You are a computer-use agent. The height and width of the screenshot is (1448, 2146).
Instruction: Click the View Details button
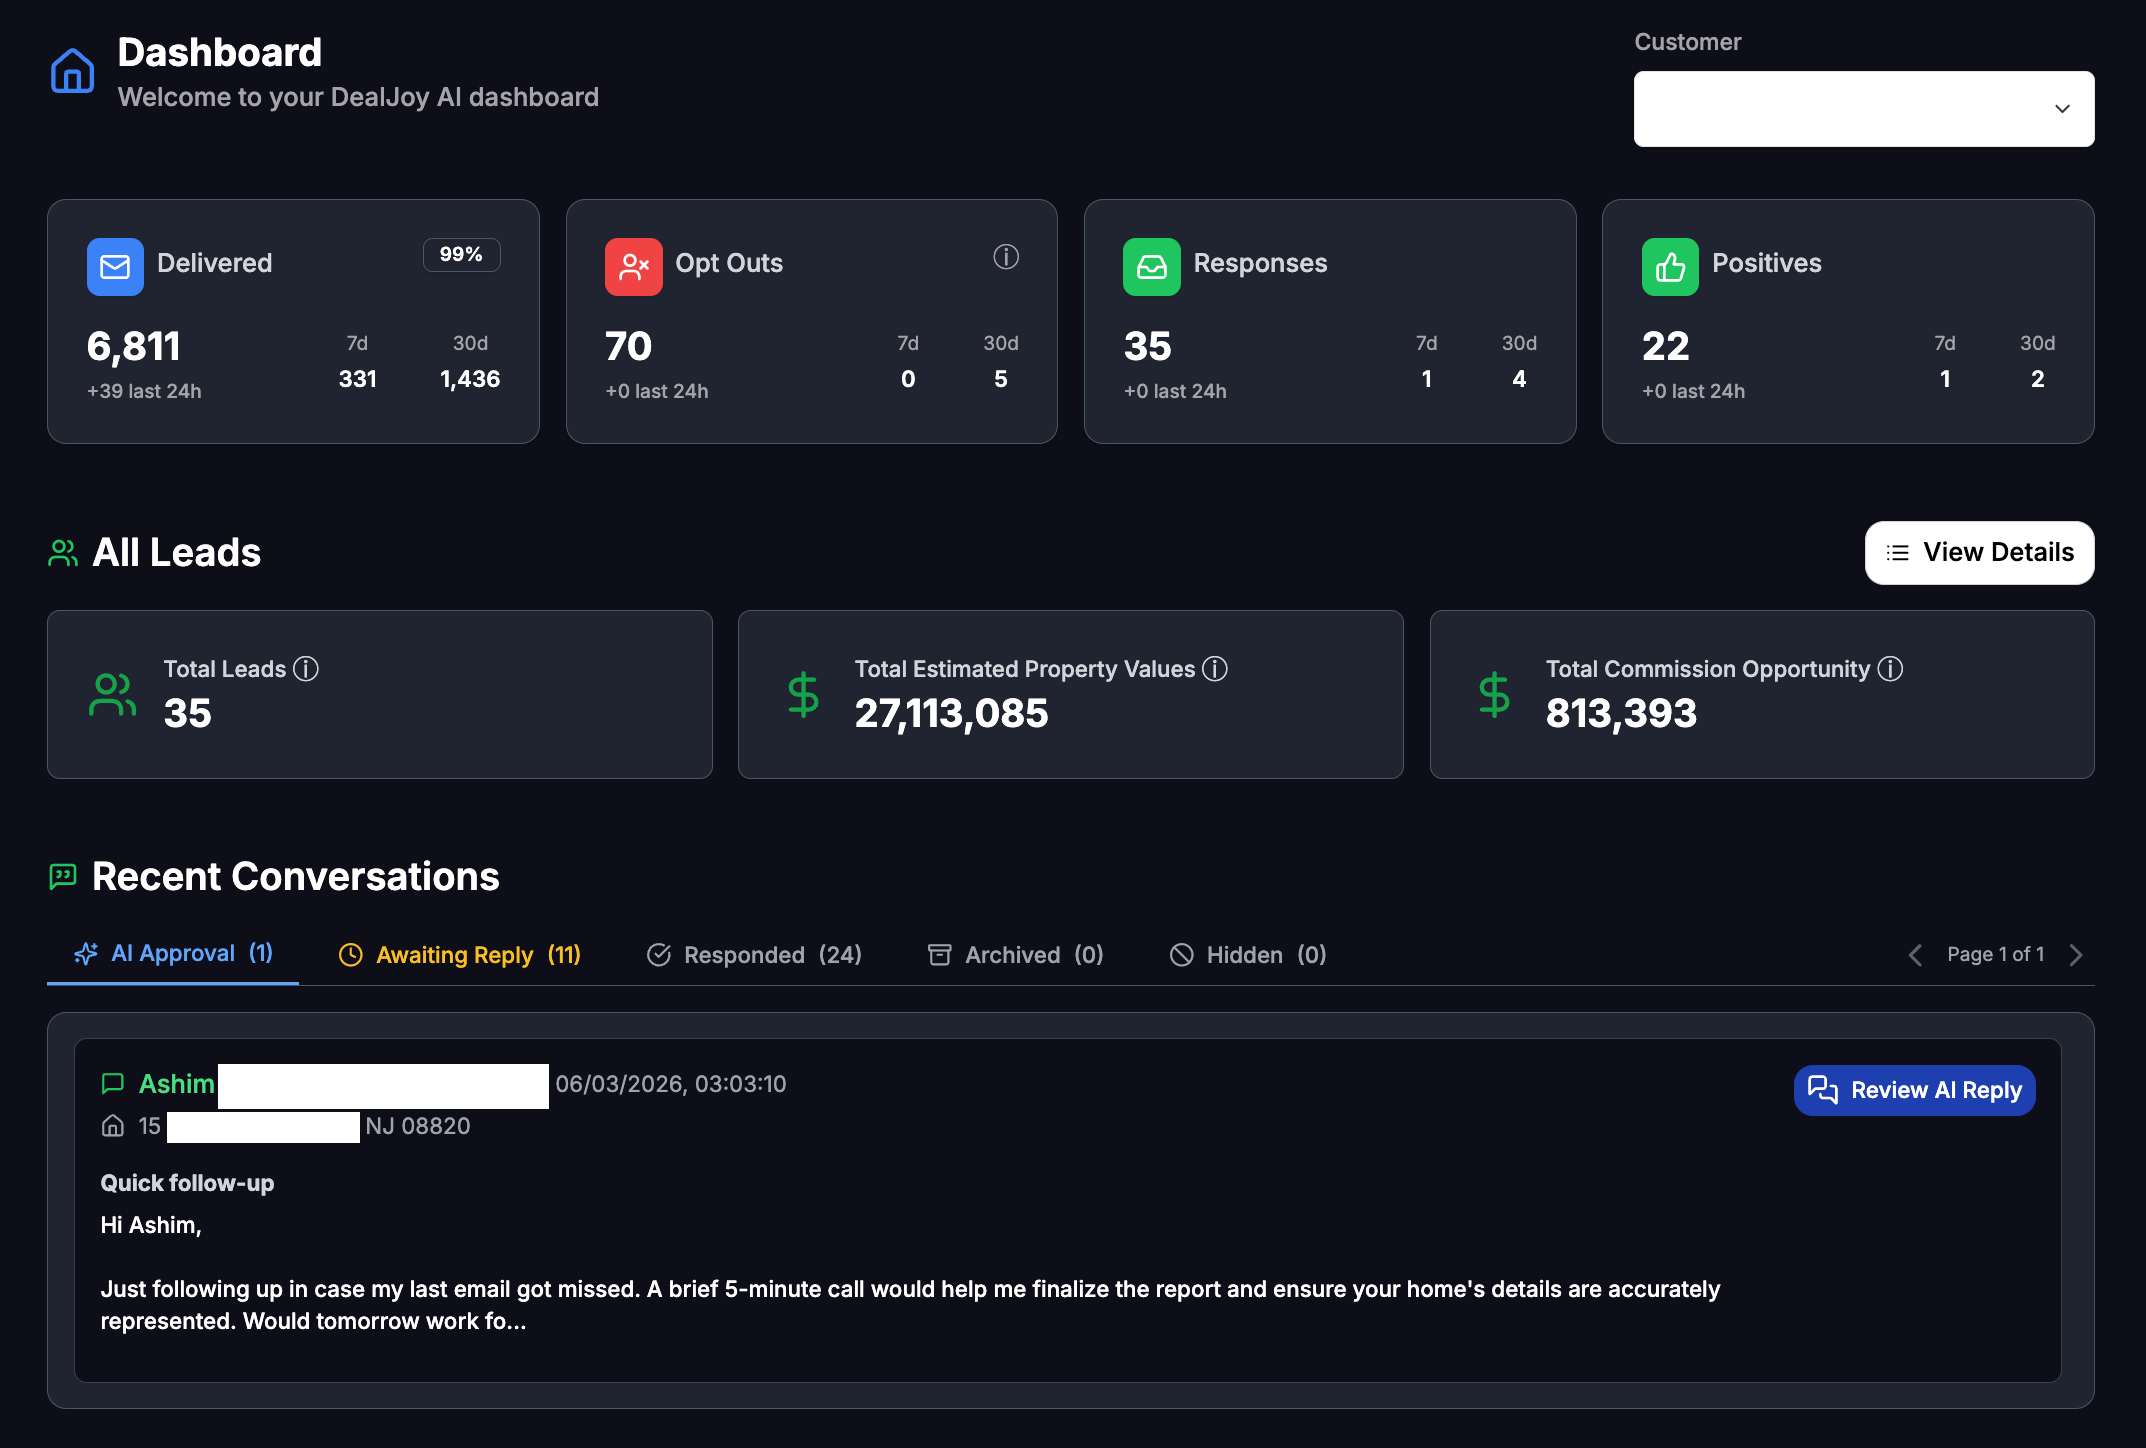1978,552
